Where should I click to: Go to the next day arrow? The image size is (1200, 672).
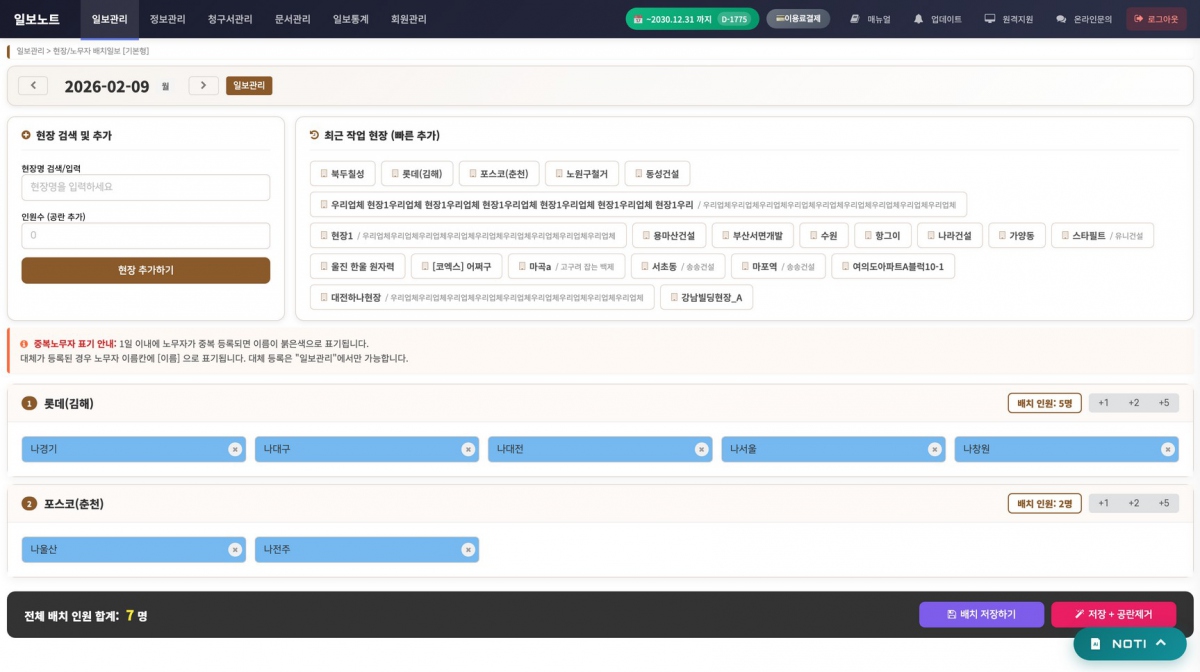203,86
